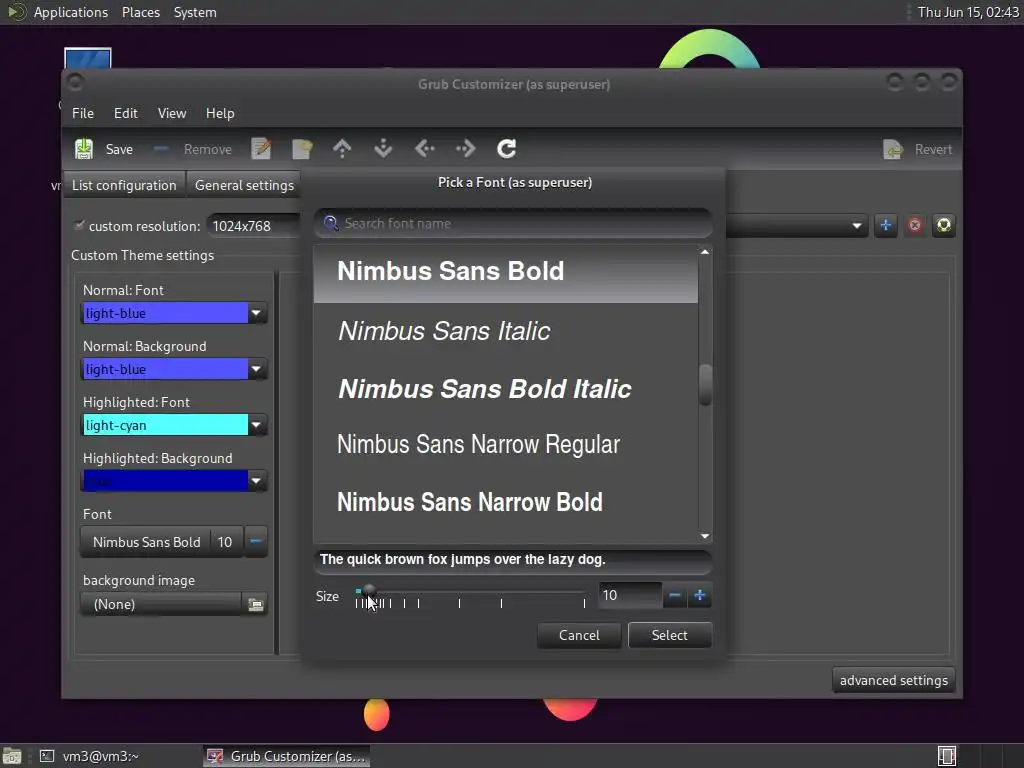The height and width of the screenshot is (768, 1024).
Task: Click the font Size slider handle
Action: point(369,590)
